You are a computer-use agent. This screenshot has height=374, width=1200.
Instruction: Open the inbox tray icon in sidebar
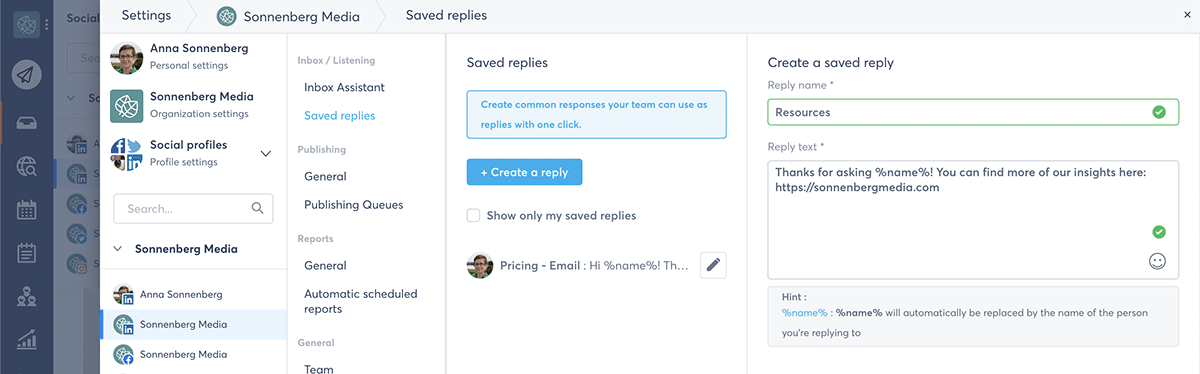(27, 124)
